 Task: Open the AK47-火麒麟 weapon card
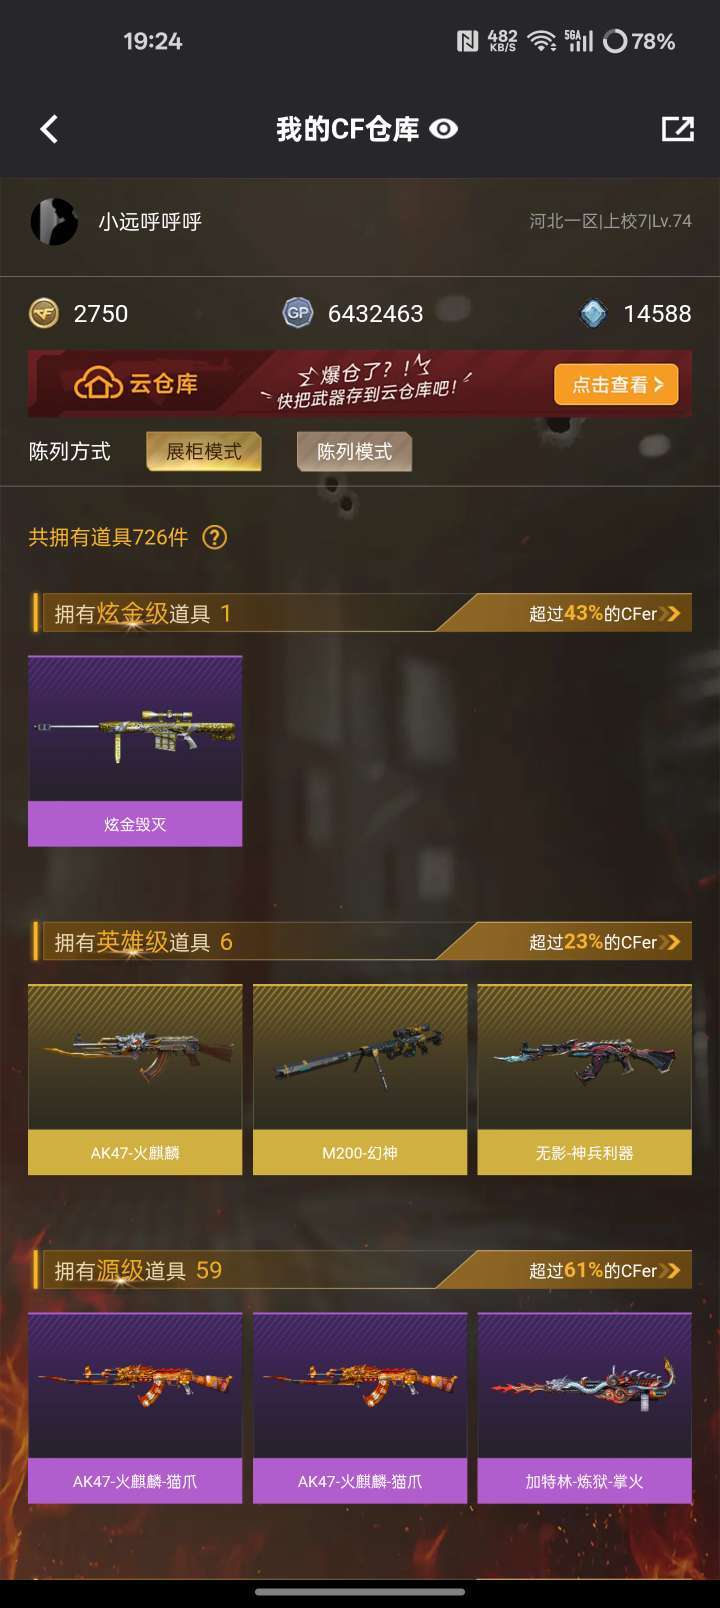click(135, 1079)
